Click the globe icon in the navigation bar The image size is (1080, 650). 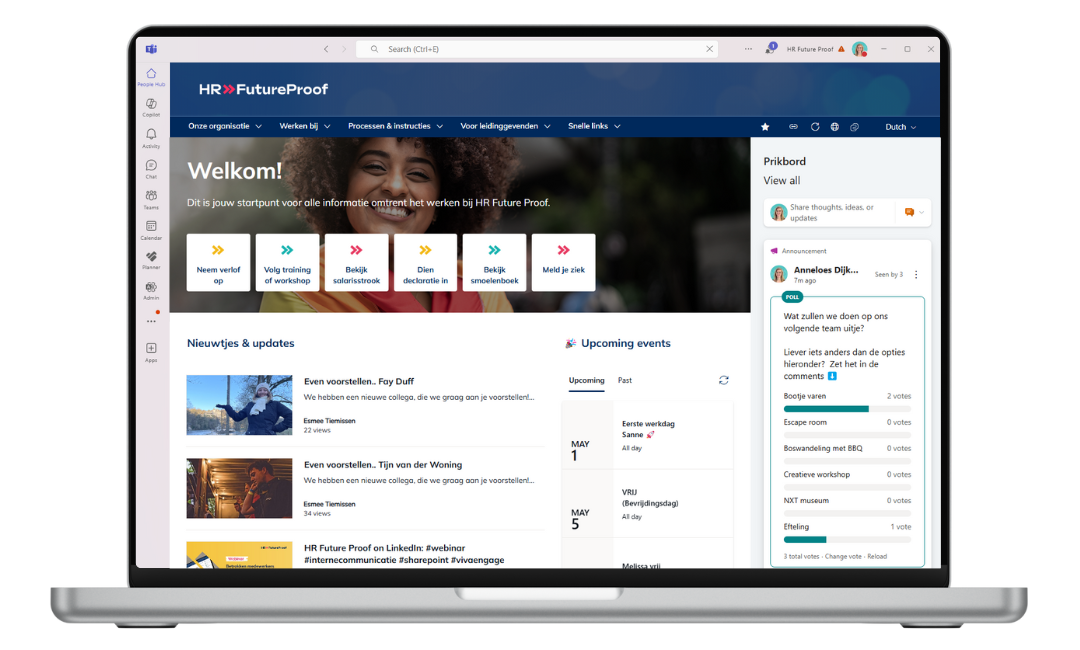click(834, 127)
